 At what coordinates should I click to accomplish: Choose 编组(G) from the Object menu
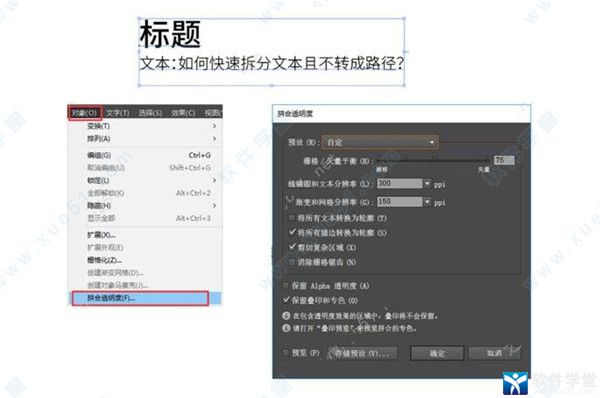(145, 155)
